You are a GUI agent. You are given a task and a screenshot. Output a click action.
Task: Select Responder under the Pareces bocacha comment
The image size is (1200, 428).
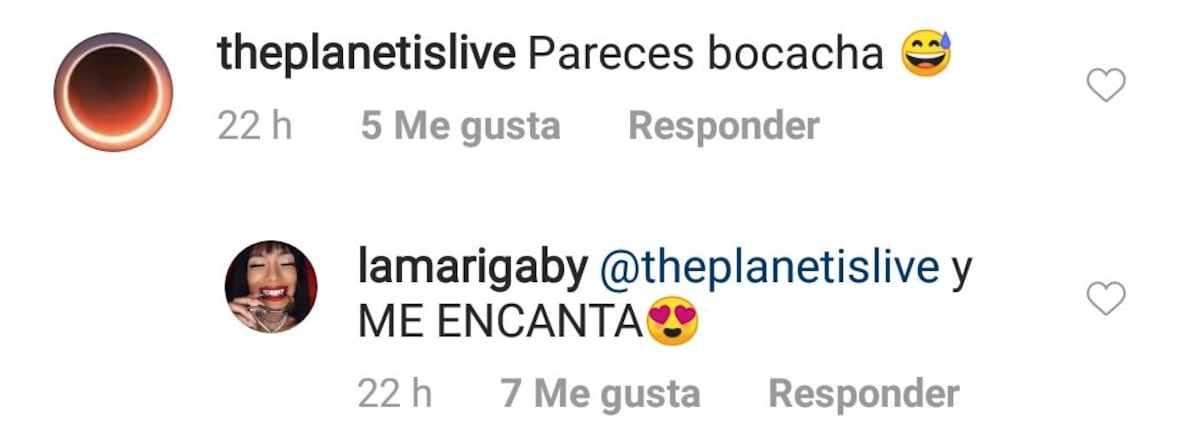[x=723, y=126]
